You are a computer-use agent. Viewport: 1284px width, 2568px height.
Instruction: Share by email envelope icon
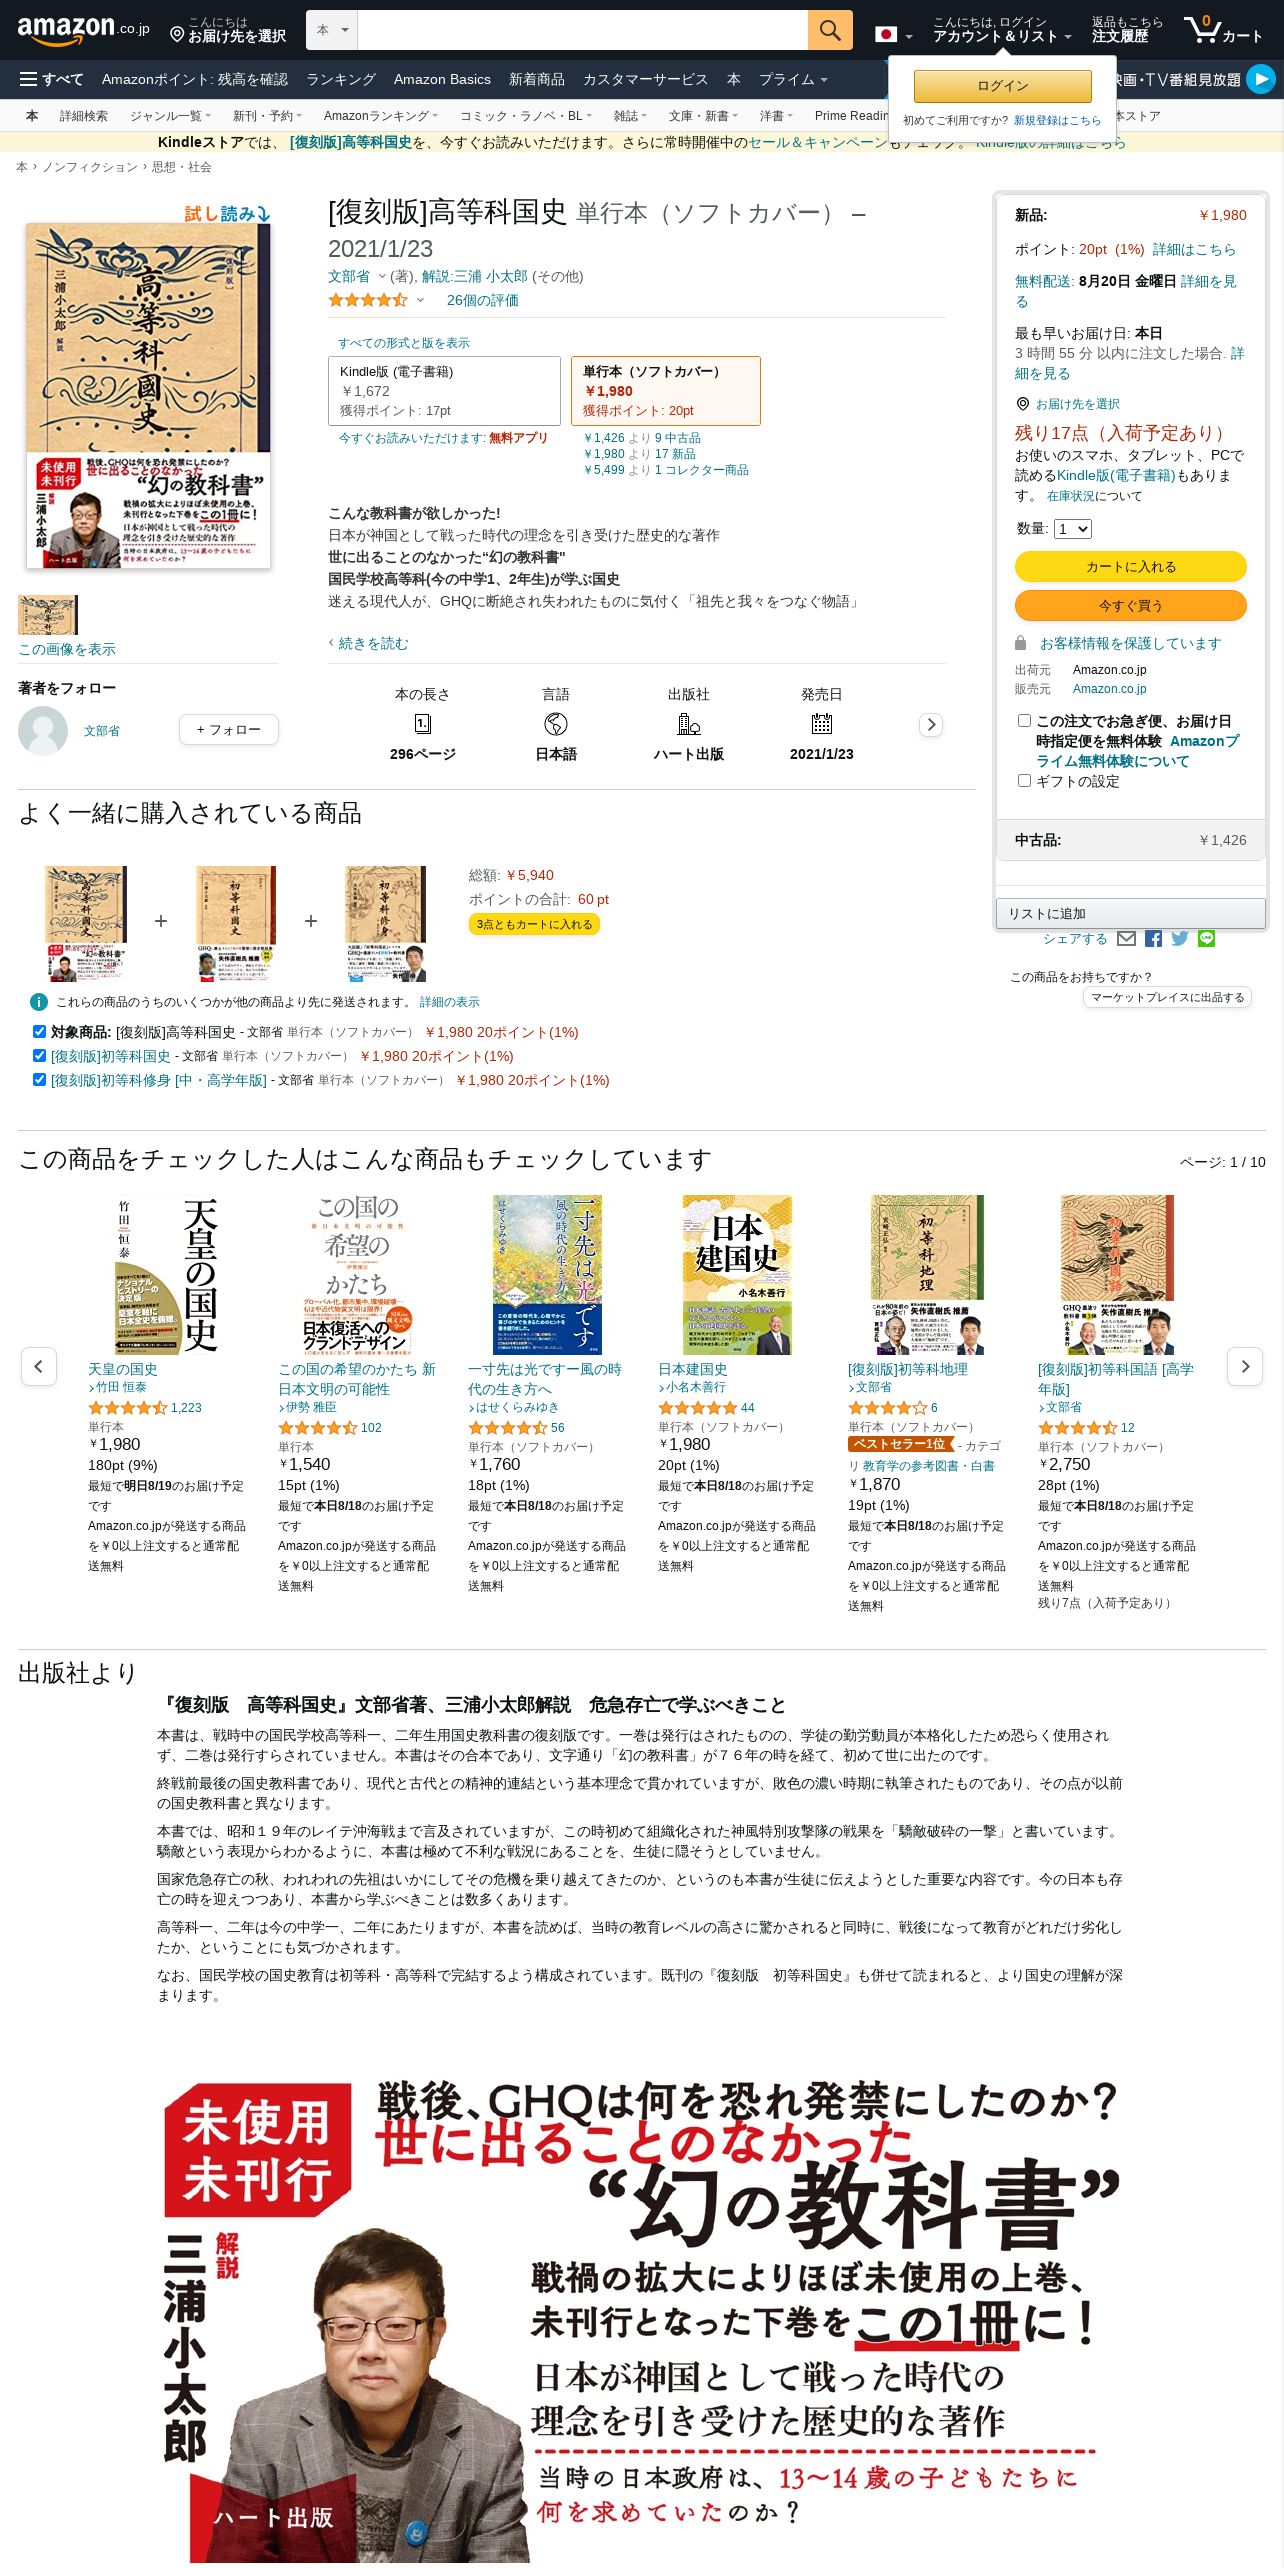click(1126, 938)
